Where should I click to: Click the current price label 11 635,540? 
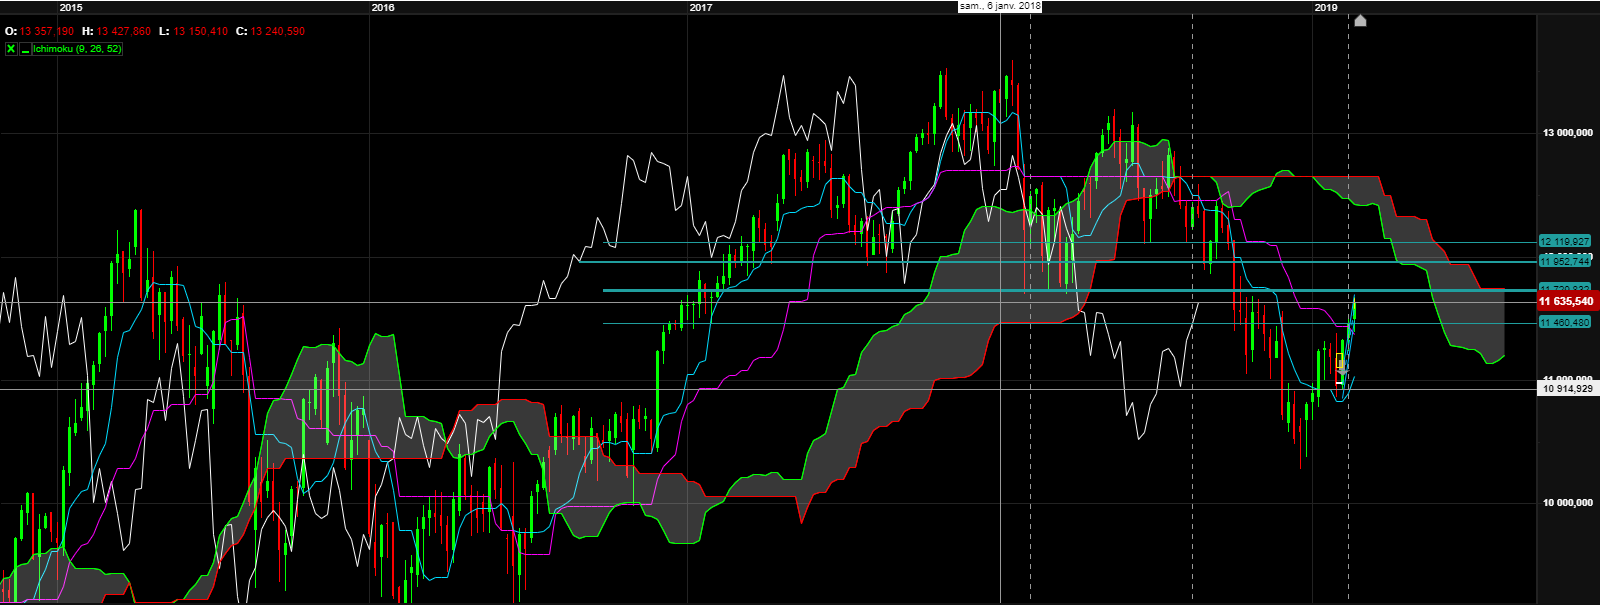1567,301
